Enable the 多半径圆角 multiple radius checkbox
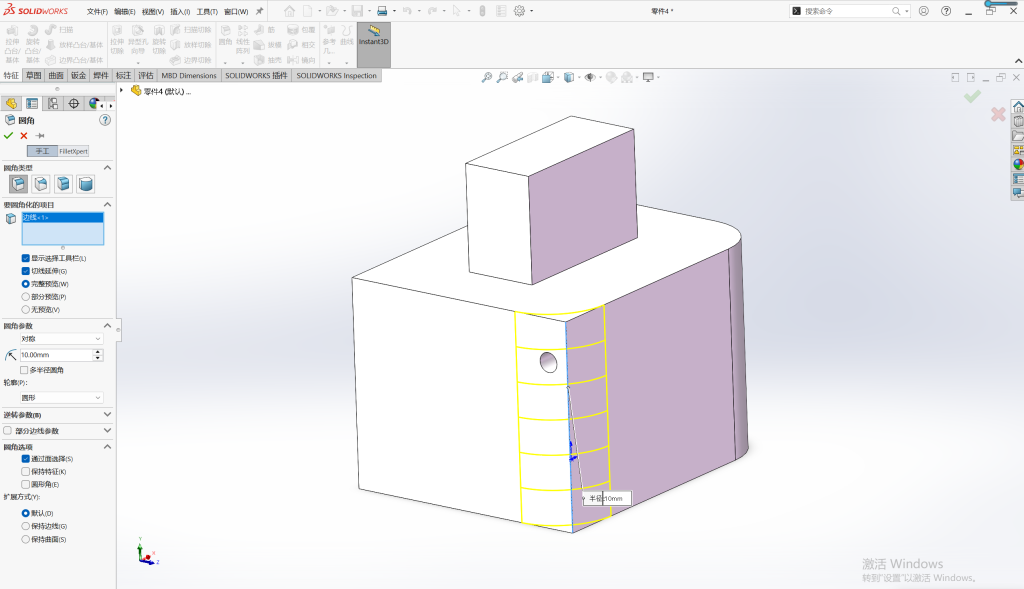Viewport: 1024px width, 589px height. (24, 370)
